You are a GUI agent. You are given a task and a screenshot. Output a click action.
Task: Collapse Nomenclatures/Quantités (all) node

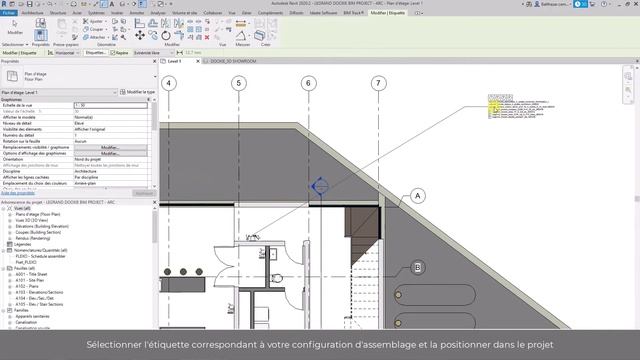[x=4, y=250]
